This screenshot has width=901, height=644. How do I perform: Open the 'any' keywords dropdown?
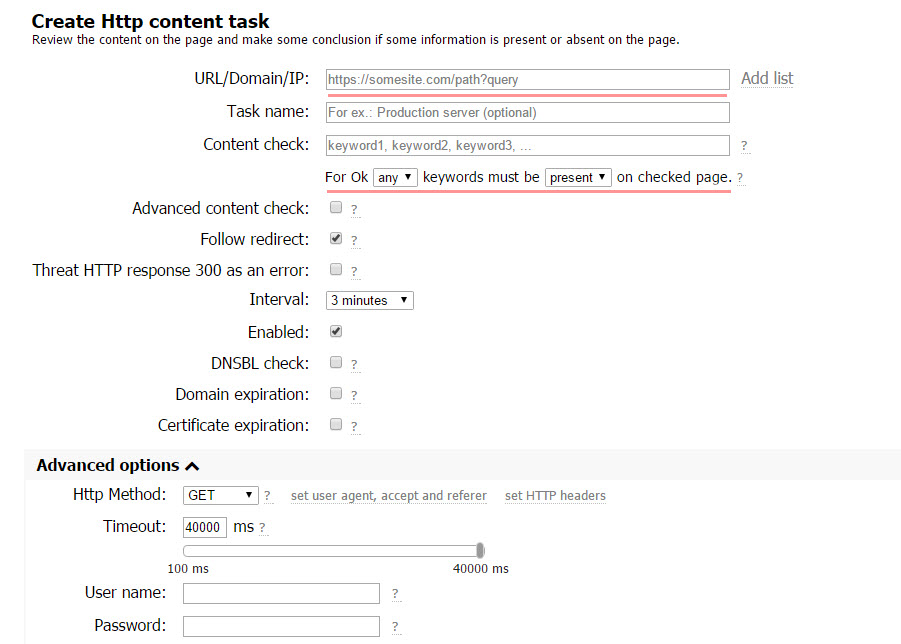tap(395, 178)
